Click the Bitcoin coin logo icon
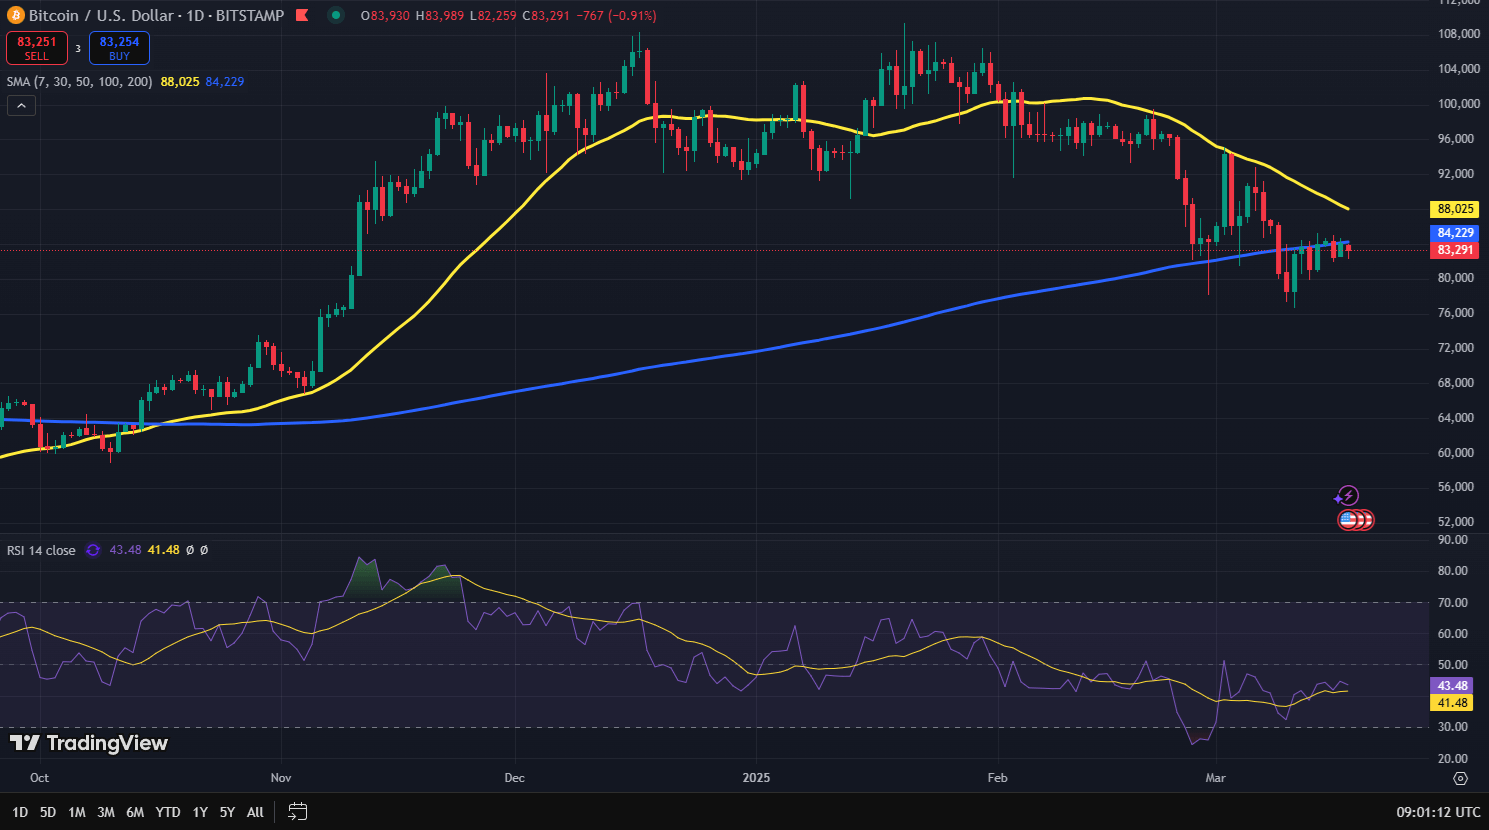Image resolution: width=1489 pixels, height=830 pixels. click(14, 15)
